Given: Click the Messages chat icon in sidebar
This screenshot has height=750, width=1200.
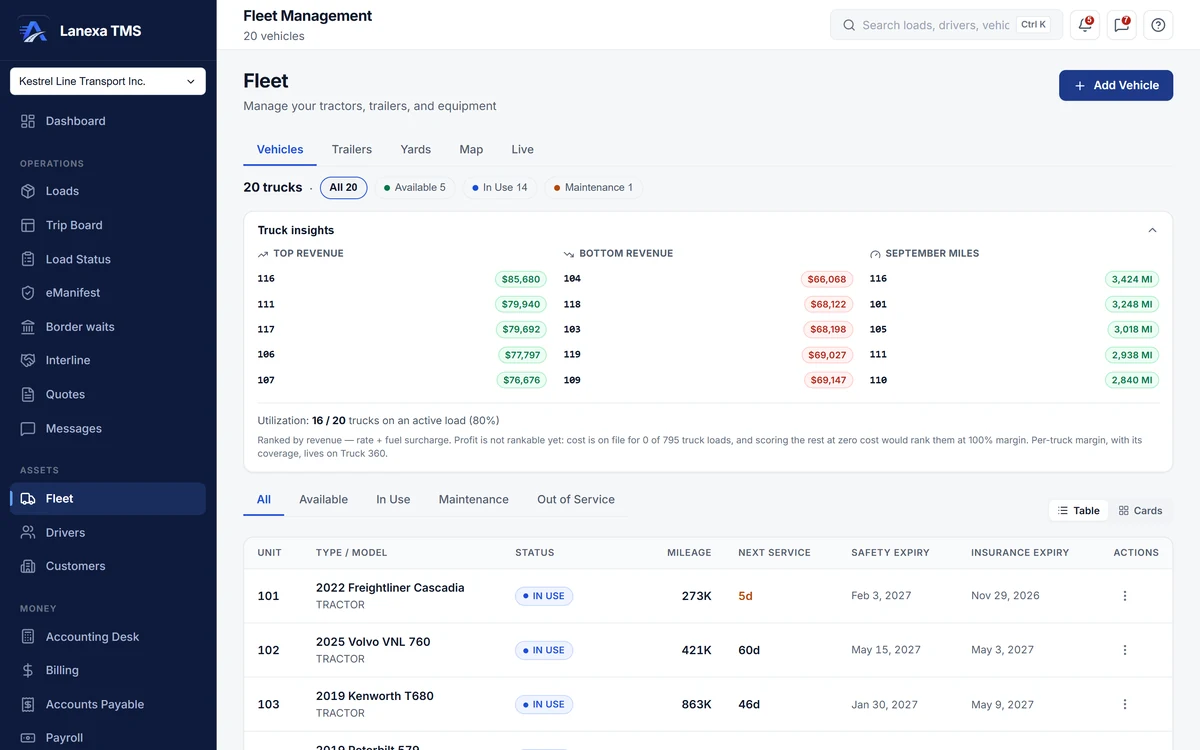Looking at the screenshot, I should click(x=28, y=428).
